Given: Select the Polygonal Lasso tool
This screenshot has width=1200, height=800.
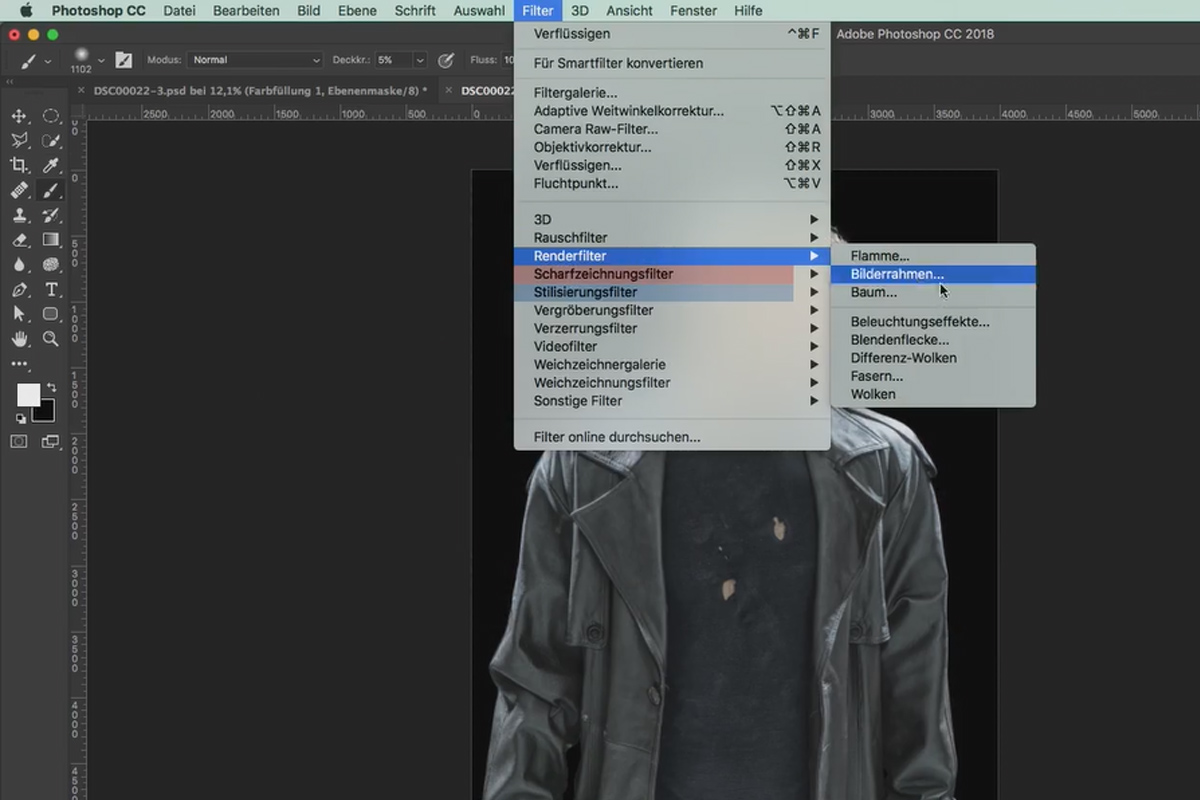Looking at the screenshot, I should click(19, 141).
